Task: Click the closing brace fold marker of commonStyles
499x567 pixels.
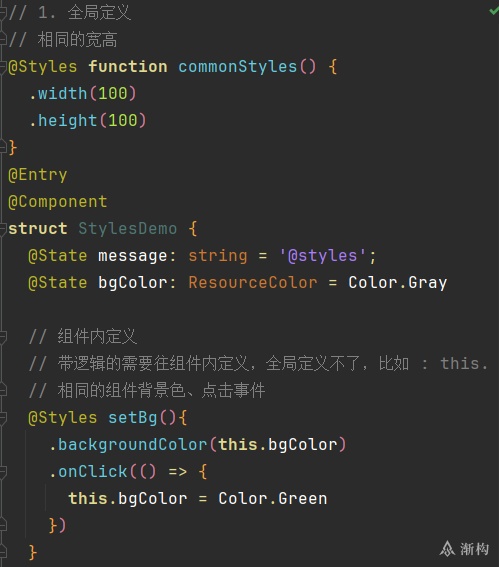Action: 3,148
